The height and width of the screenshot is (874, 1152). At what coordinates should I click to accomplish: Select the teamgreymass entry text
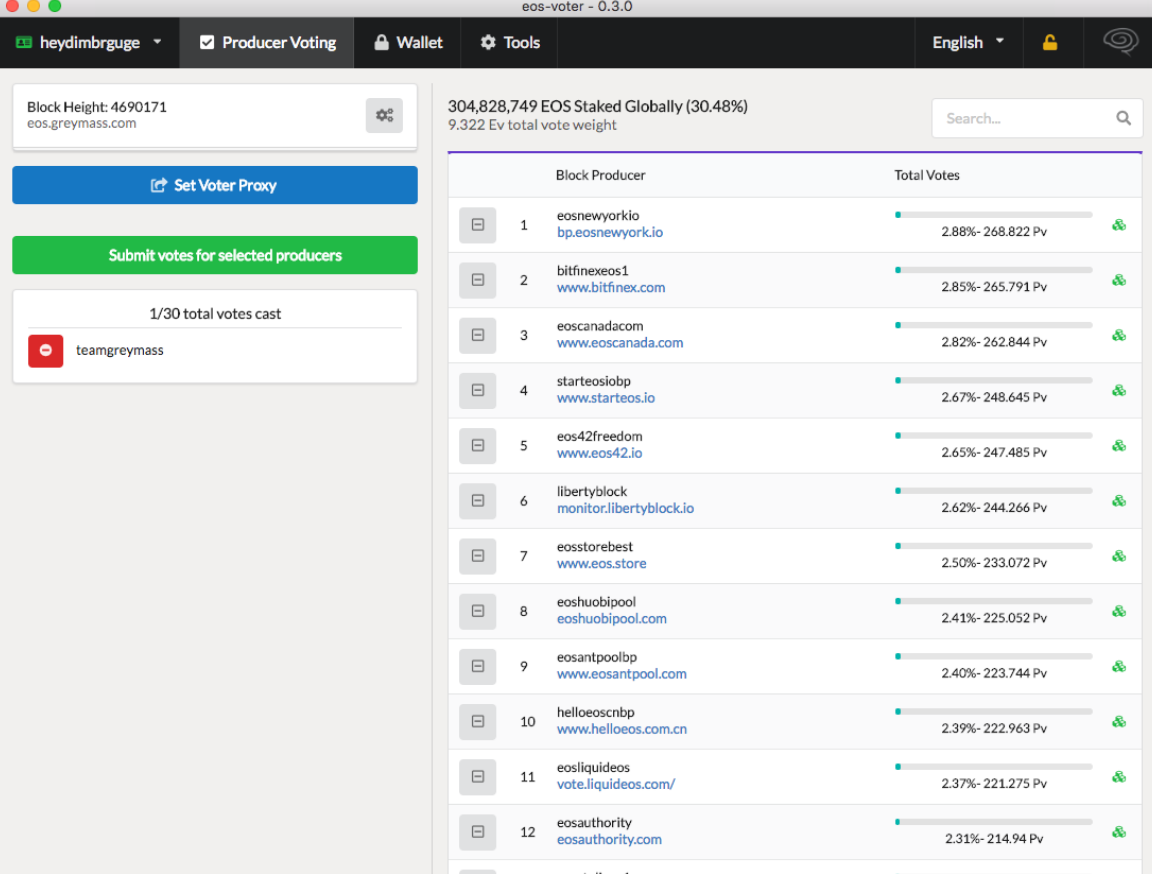120,350
